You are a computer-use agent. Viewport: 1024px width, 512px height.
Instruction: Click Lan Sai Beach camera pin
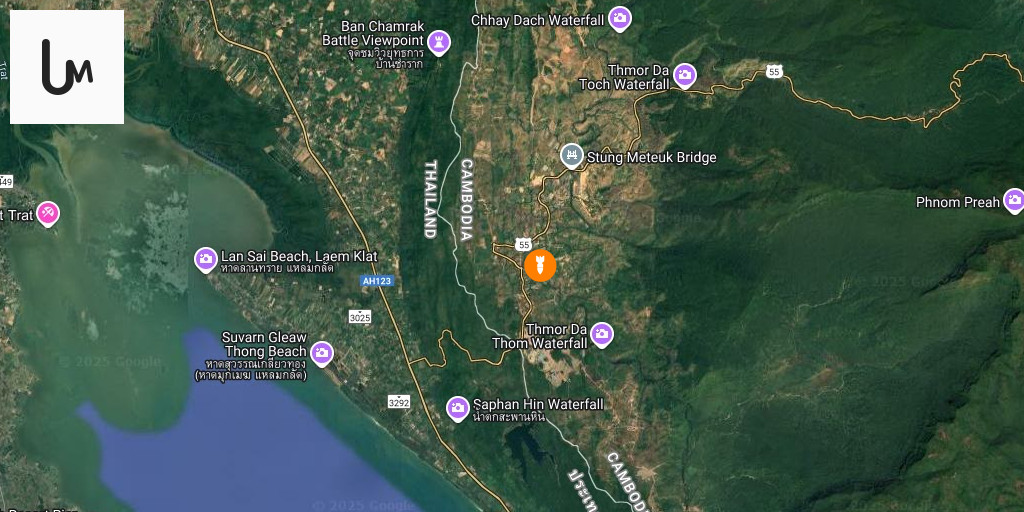(x=206, y=260)
